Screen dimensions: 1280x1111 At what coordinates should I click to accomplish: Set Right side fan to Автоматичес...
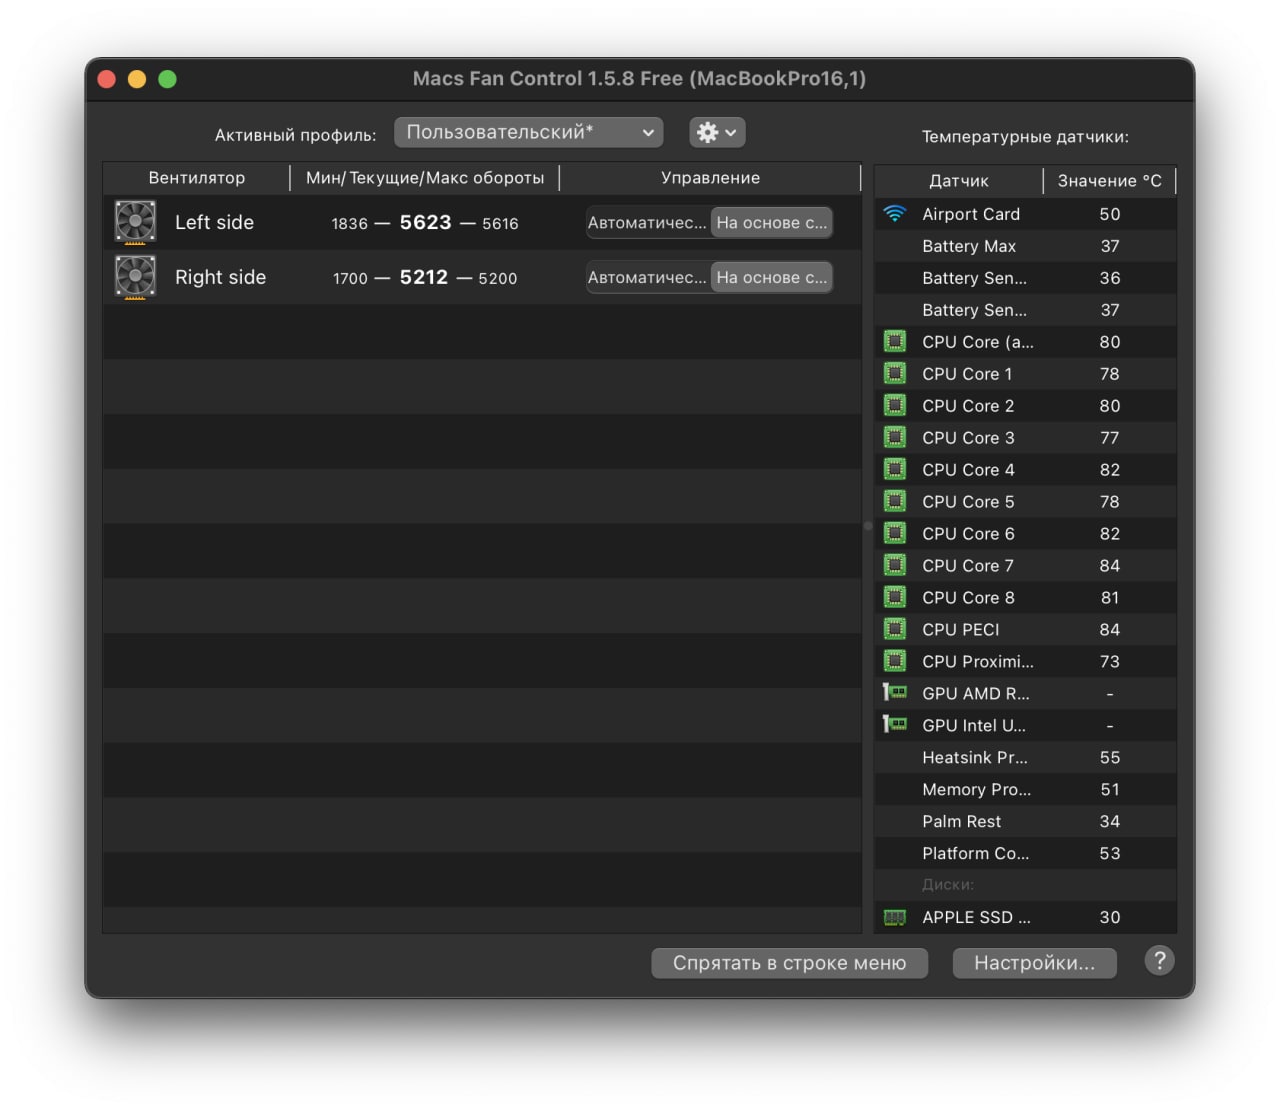[648, 278]
